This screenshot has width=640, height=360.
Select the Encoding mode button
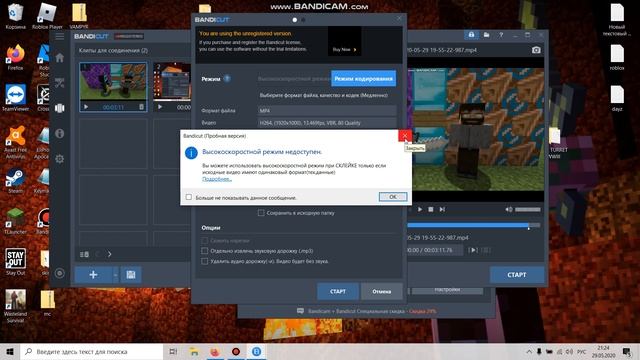[x=363, y=79]
